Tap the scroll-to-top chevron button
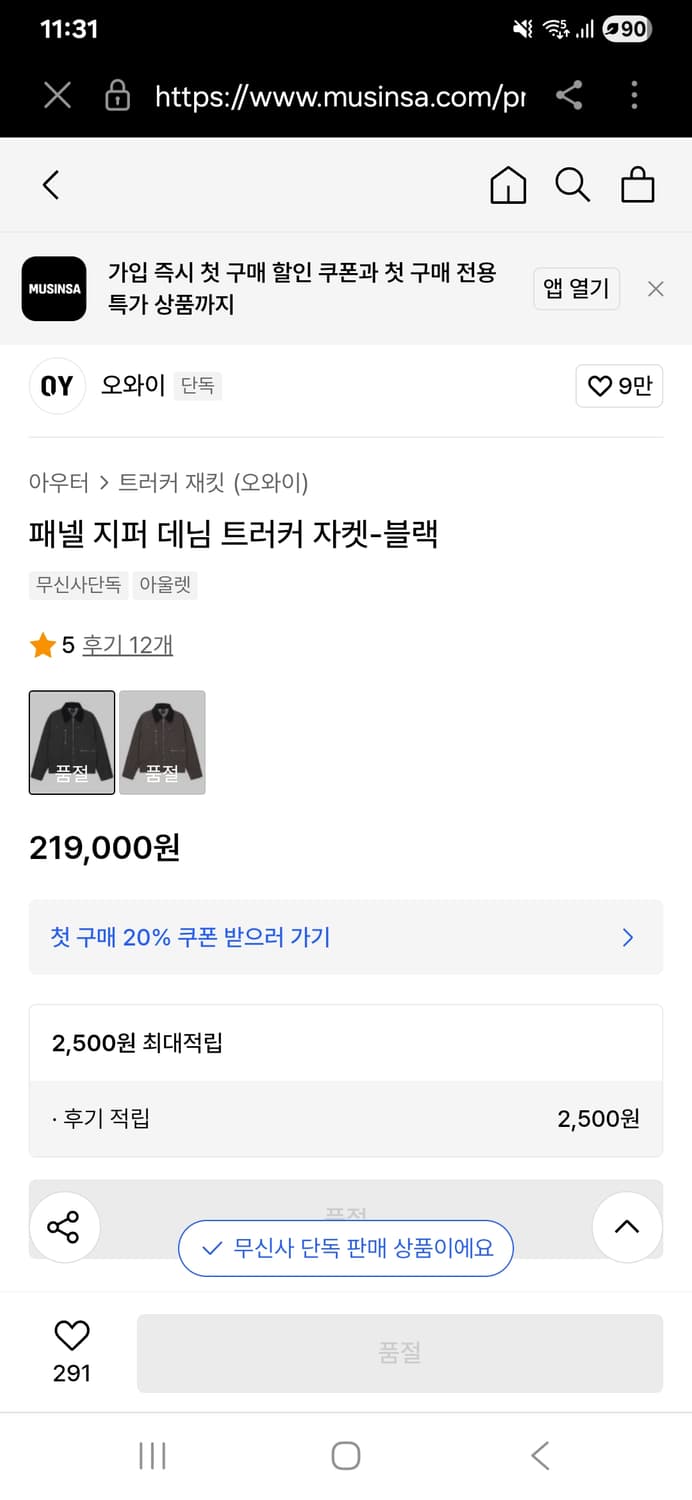The height and width of the screenshot is (1500, 692). pyautogui.click(x=627, y=1226)
